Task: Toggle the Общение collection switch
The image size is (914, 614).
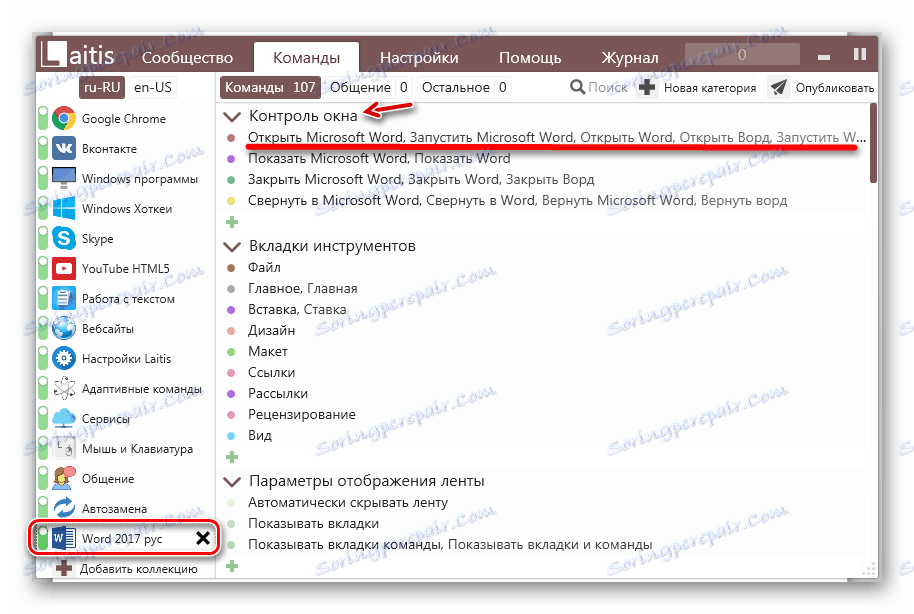Action: coord(43,479)
